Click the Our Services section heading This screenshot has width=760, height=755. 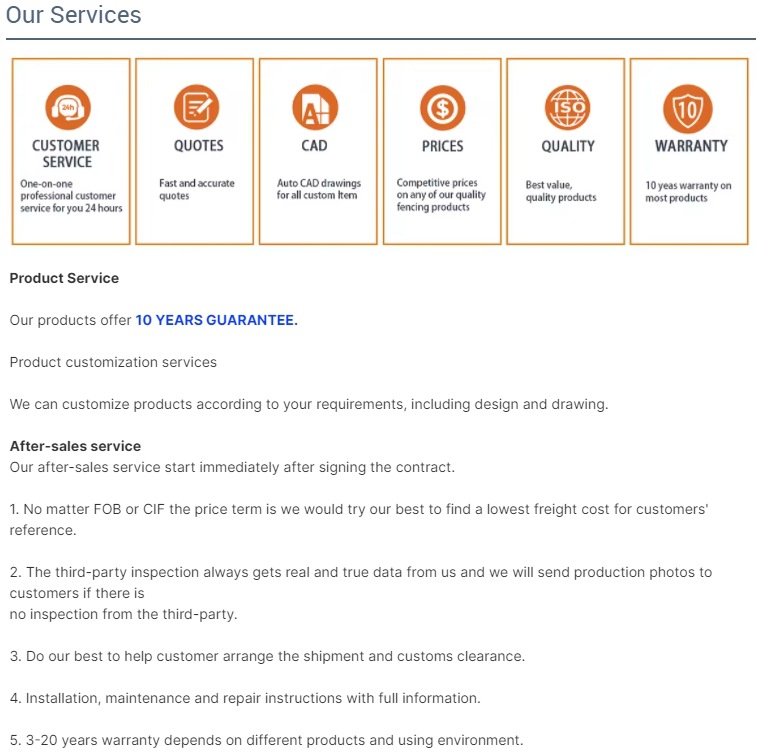[73, 15]
